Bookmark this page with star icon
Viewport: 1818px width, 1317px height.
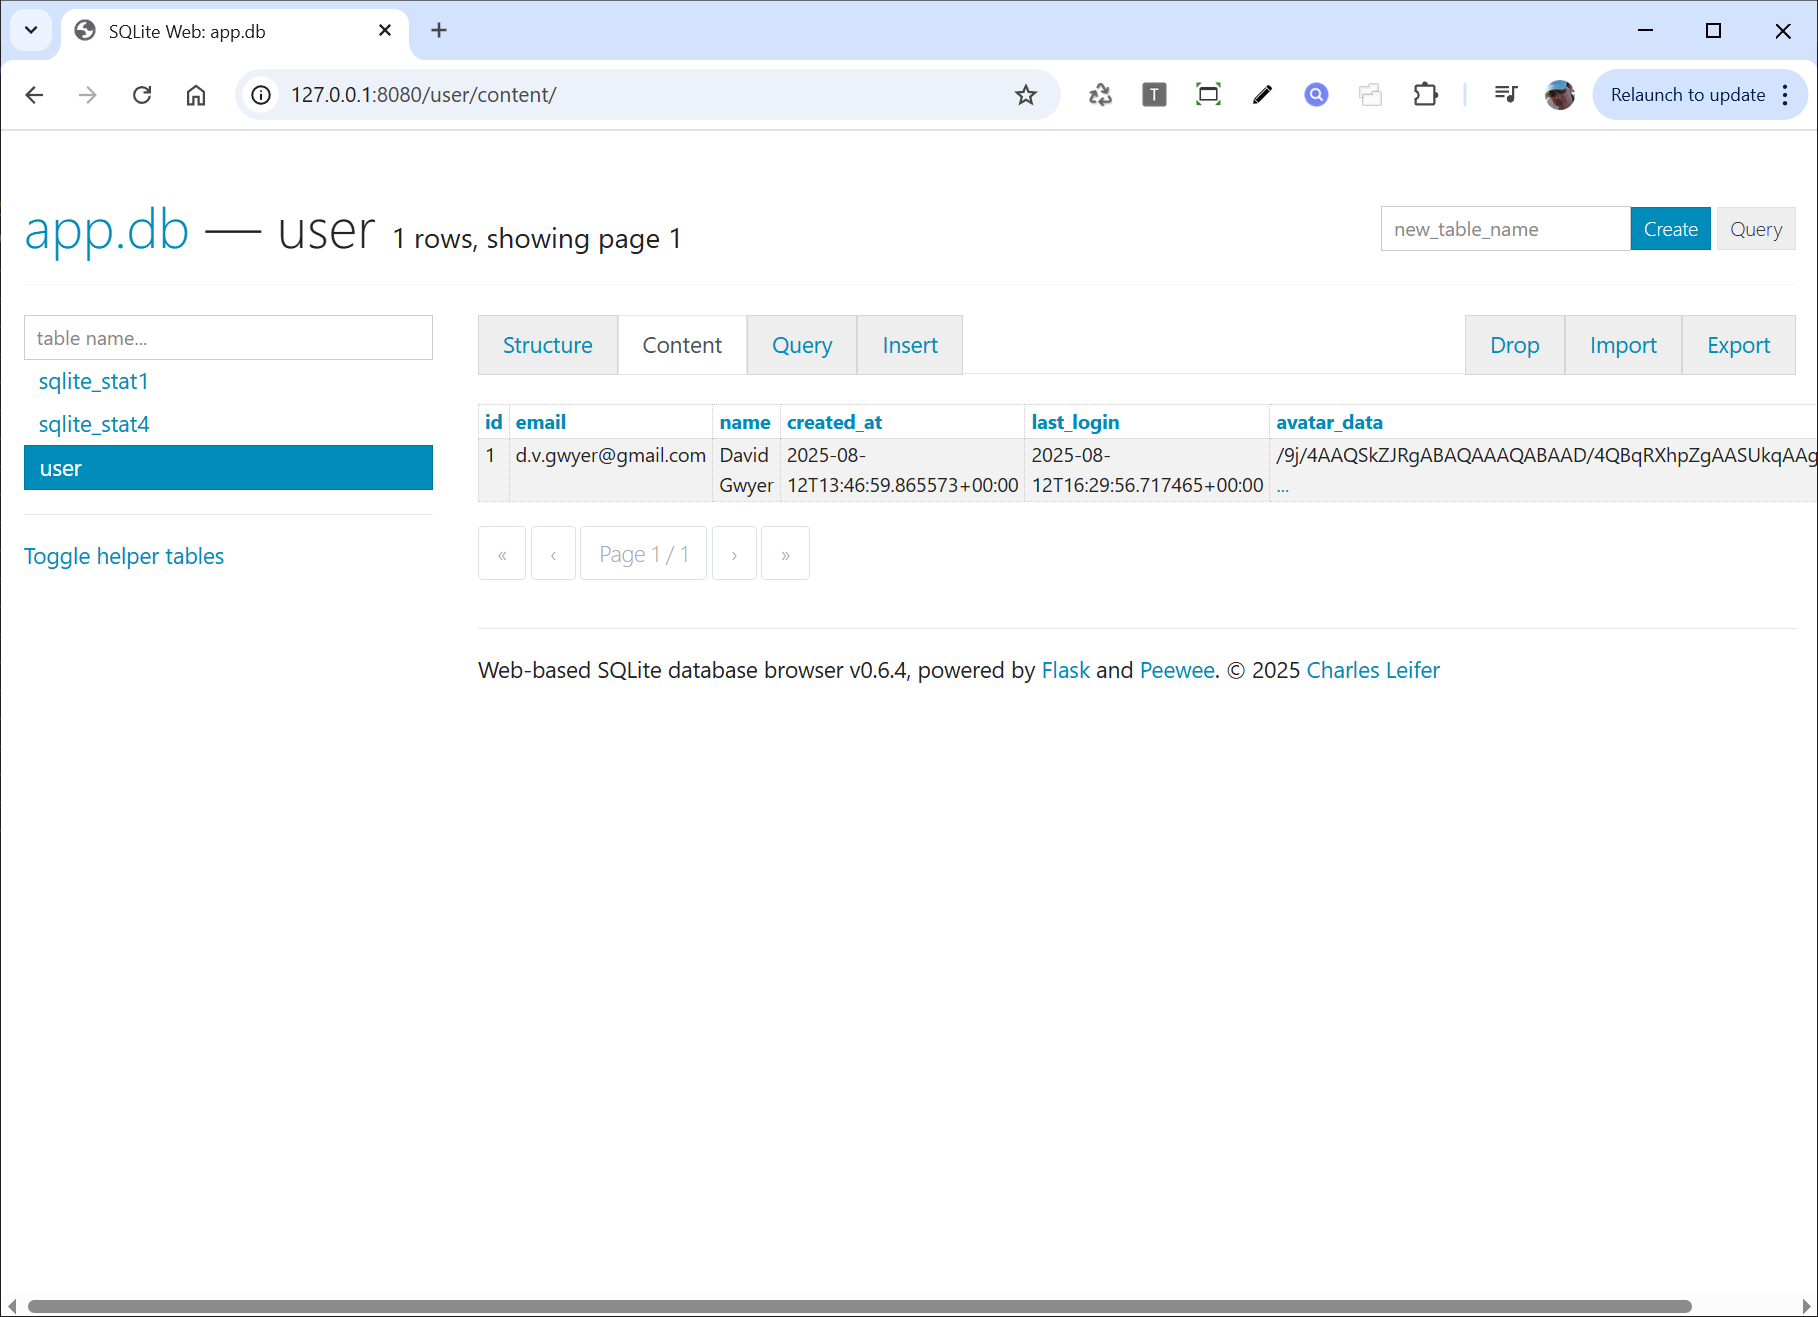click(1025, 95)
